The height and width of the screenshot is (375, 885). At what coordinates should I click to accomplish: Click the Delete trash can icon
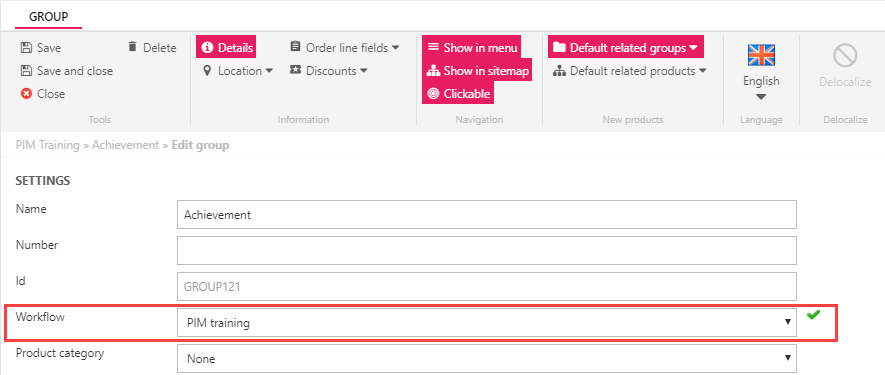132,47
